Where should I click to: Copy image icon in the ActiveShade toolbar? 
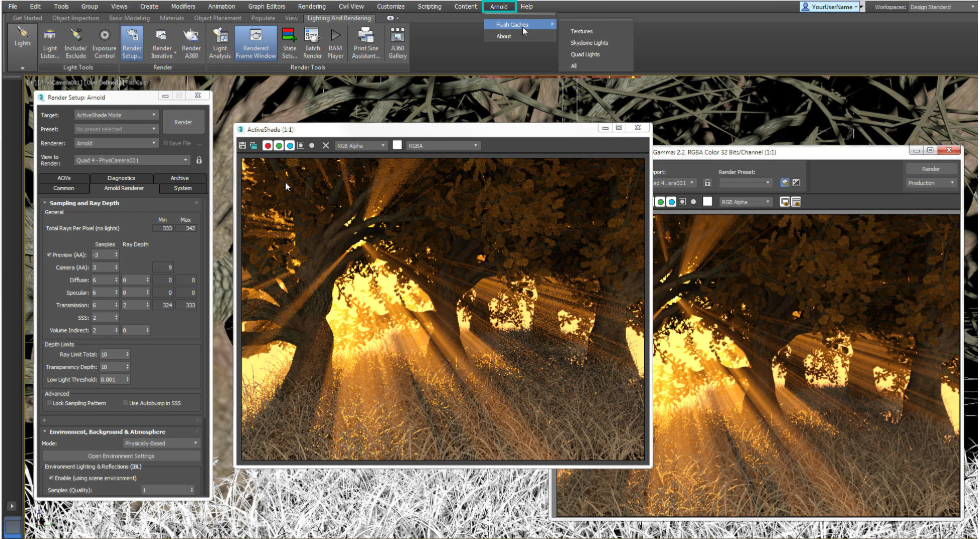tap(254, 145)
